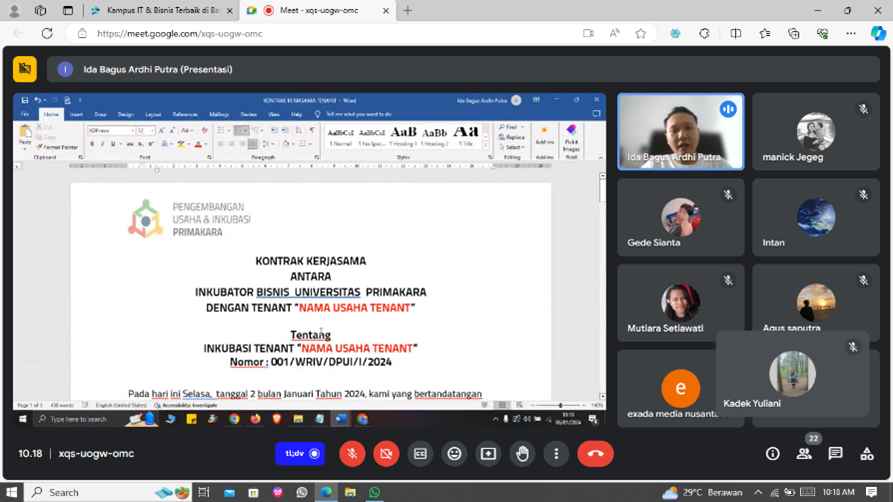893x502 pixels.
Task: Open meeting details info icon
Action: click(x=772, y=454)
